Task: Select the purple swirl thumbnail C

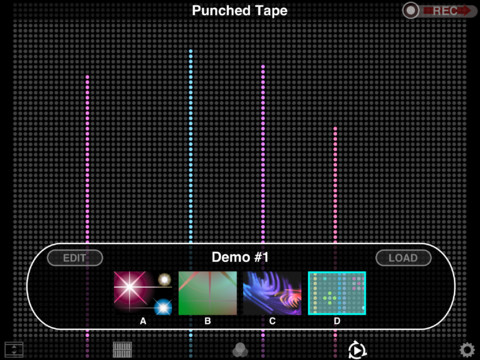Action: pyautogui.click(x=272, y=293)
